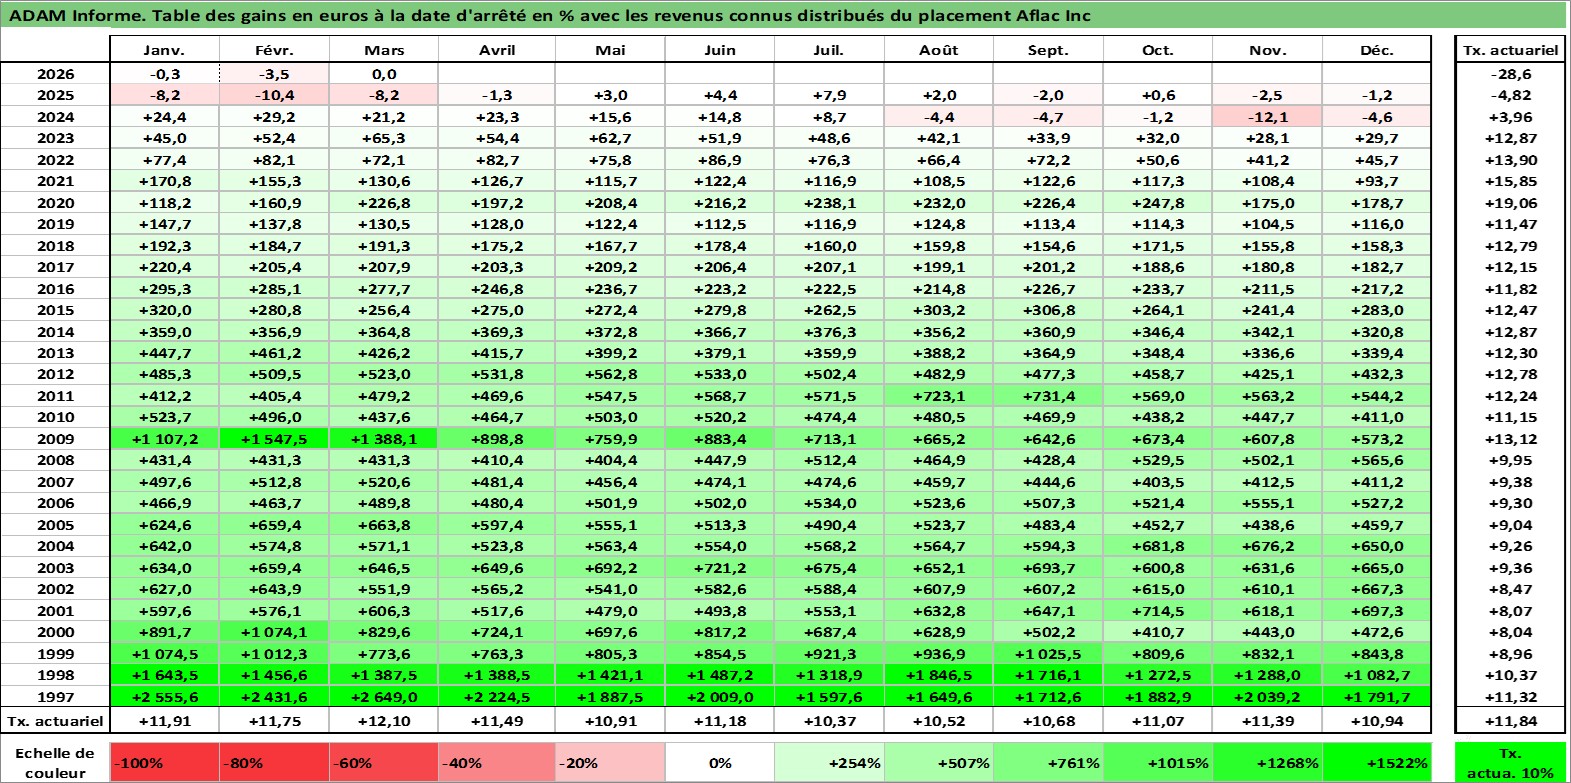Click the 2006 Nov. cell +555,1

(x=1267, y=503)
